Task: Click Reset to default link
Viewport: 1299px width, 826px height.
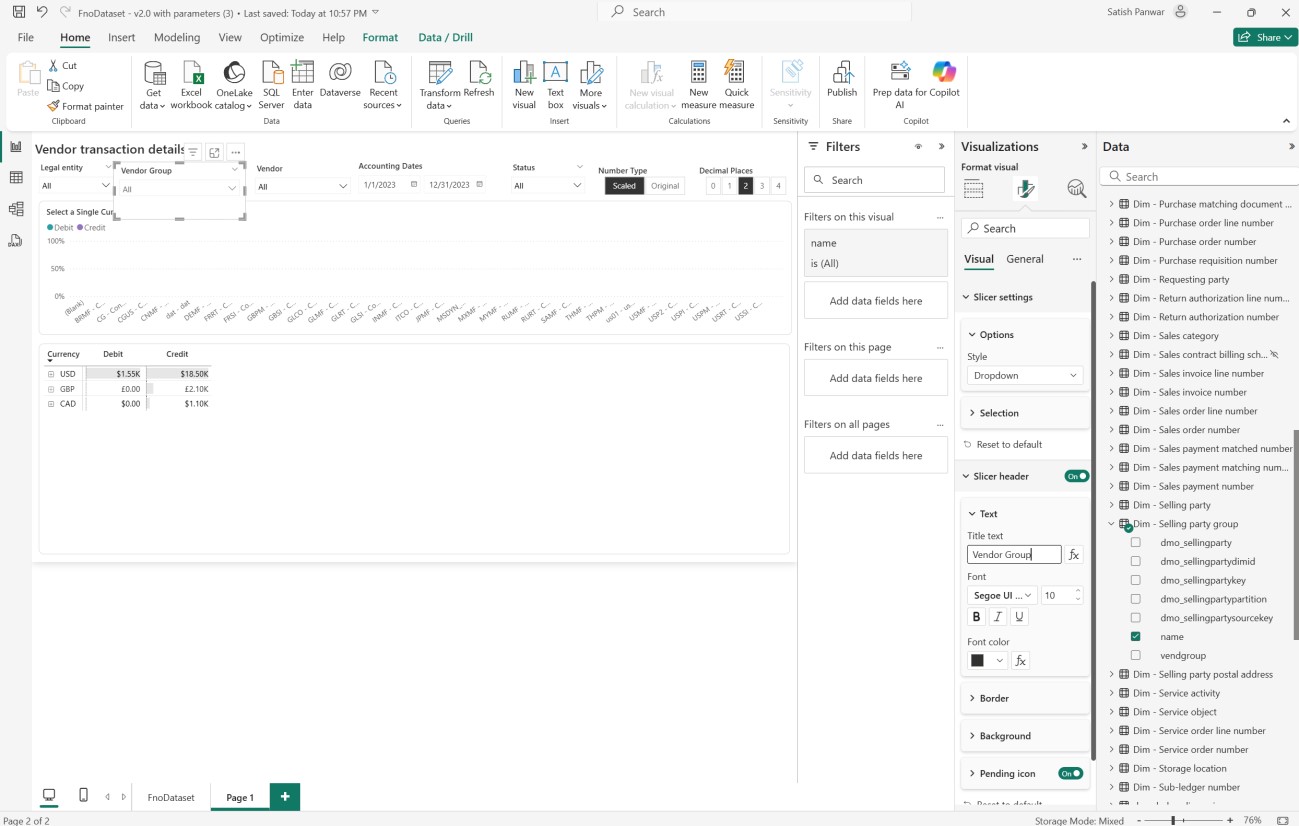Action: (x=1008, y=444)
